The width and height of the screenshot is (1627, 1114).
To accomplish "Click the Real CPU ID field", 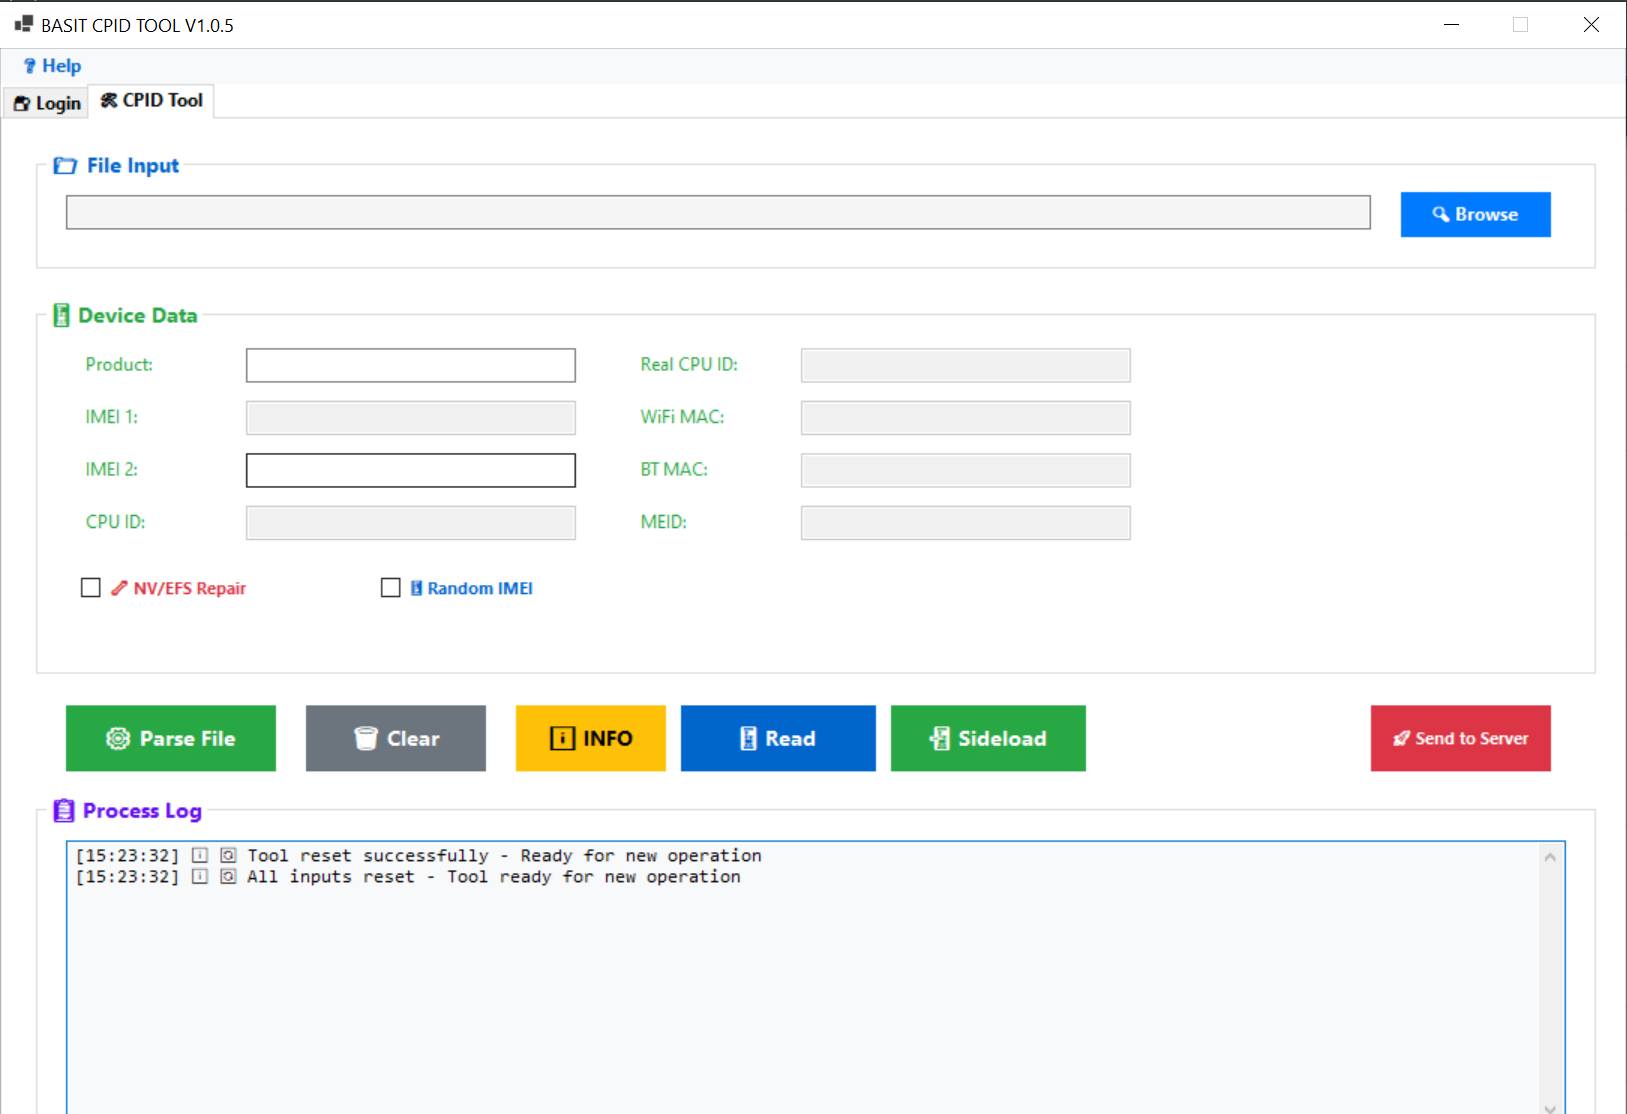I will [x=966, y=365].
